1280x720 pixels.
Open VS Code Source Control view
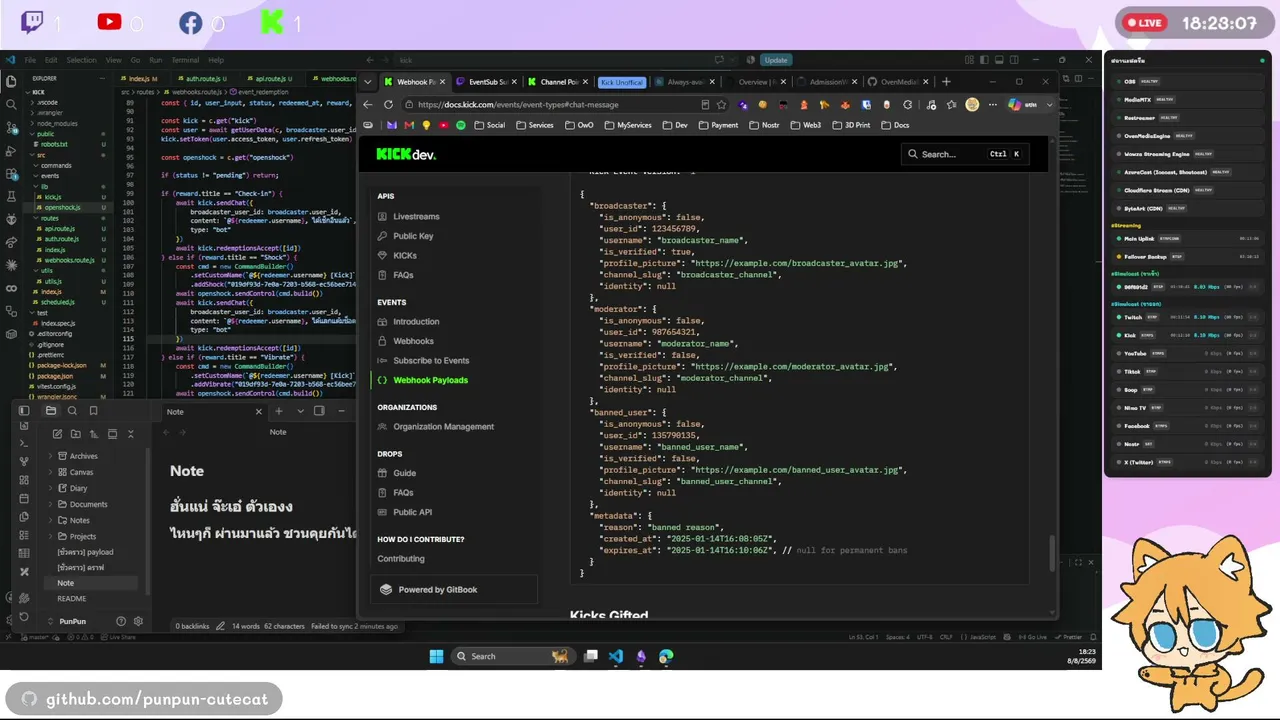(11, 128)
